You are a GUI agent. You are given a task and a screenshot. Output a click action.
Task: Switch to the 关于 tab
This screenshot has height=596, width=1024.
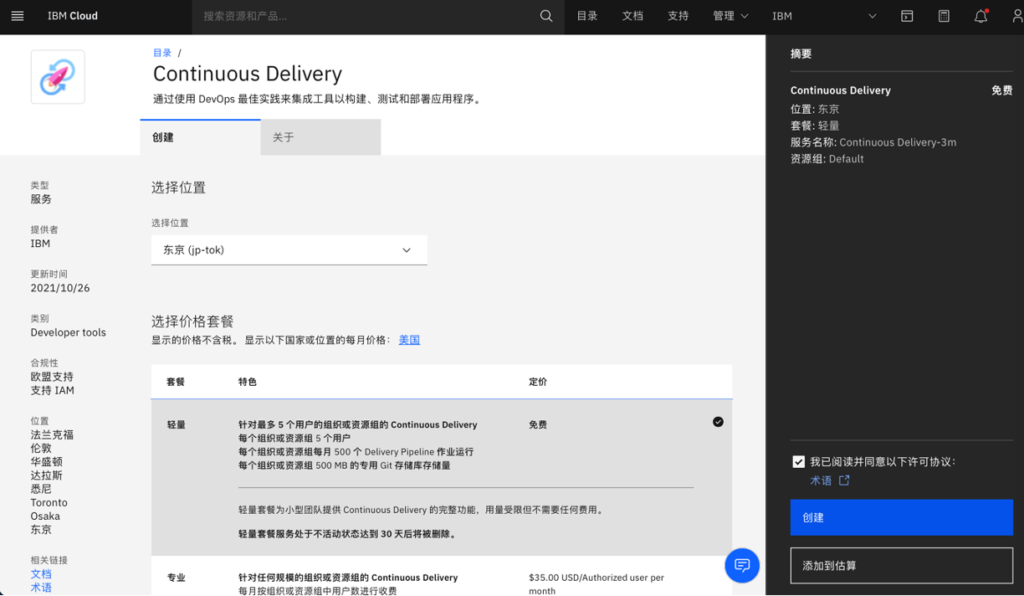coord(321,137)
